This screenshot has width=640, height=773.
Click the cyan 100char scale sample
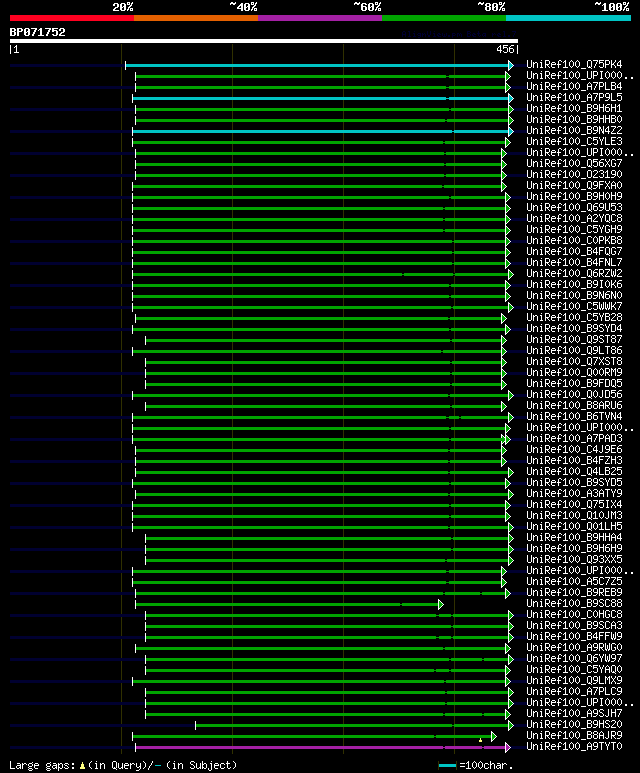[x=447, y=766]
